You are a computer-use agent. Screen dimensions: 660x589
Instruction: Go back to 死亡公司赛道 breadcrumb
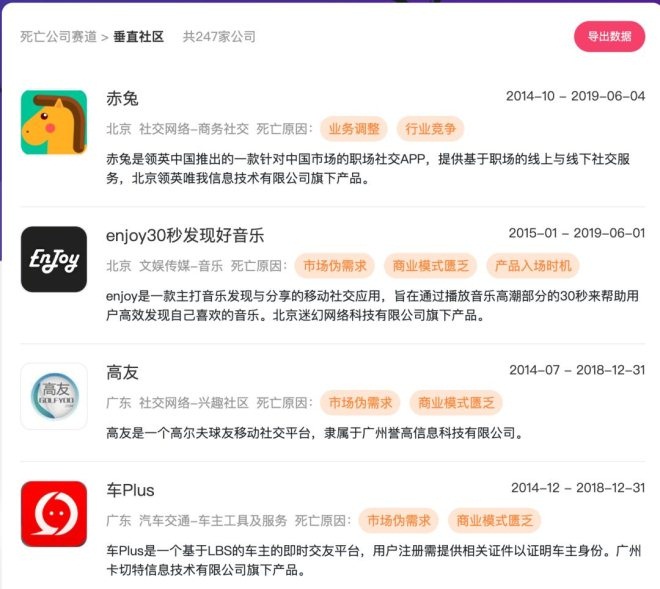pyautogui.click(x=59, y=37)
